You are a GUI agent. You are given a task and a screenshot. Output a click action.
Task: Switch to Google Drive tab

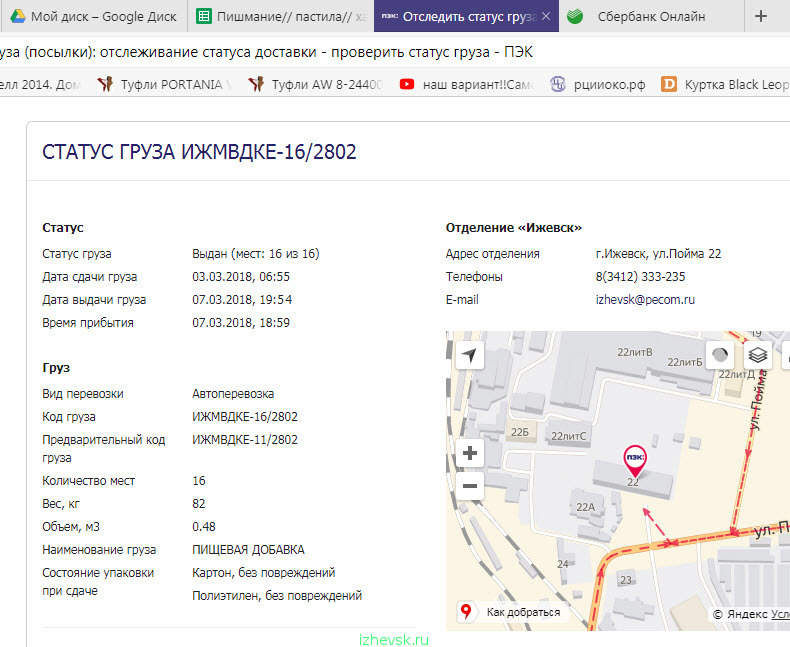(94, 17)
